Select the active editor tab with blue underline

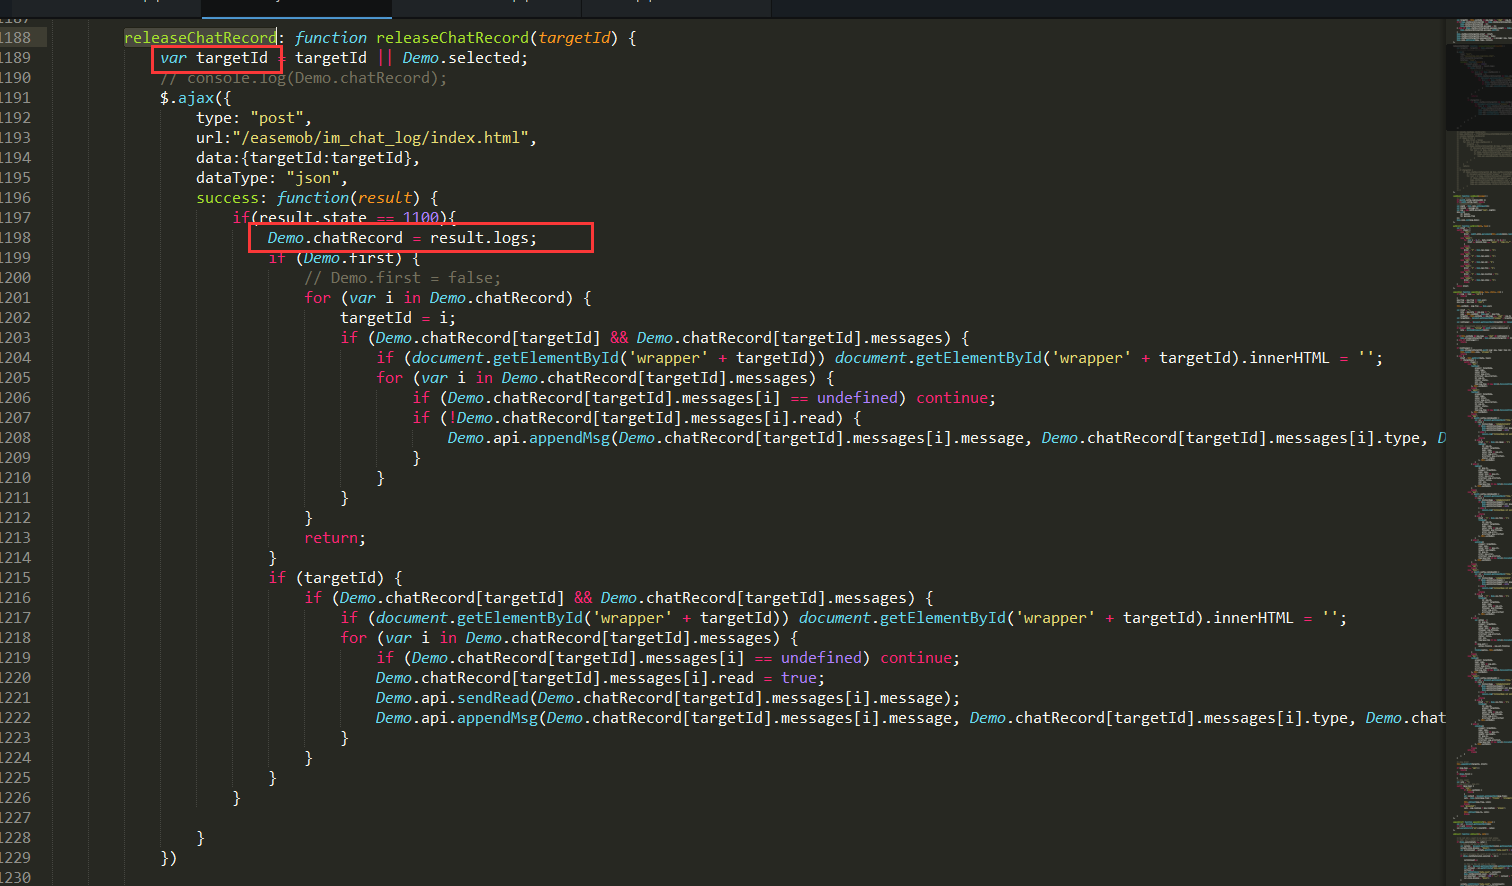(296, 8)
